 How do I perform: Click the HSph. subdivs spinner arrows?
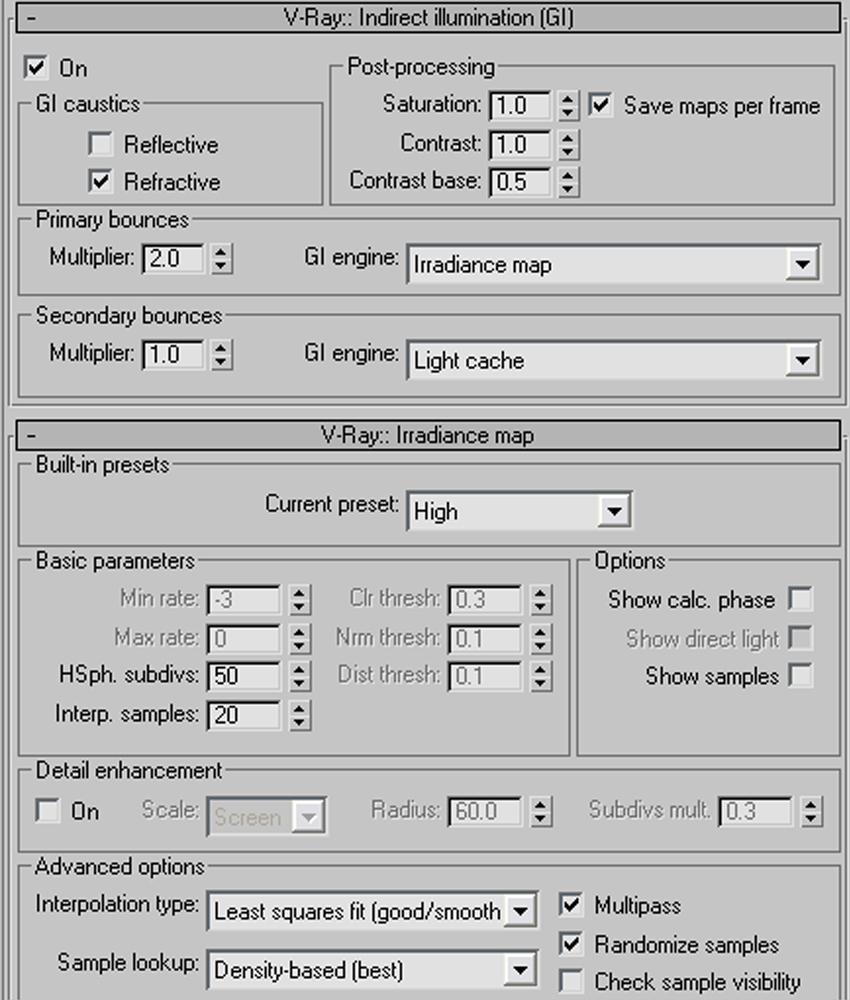[x=298, y=676]
